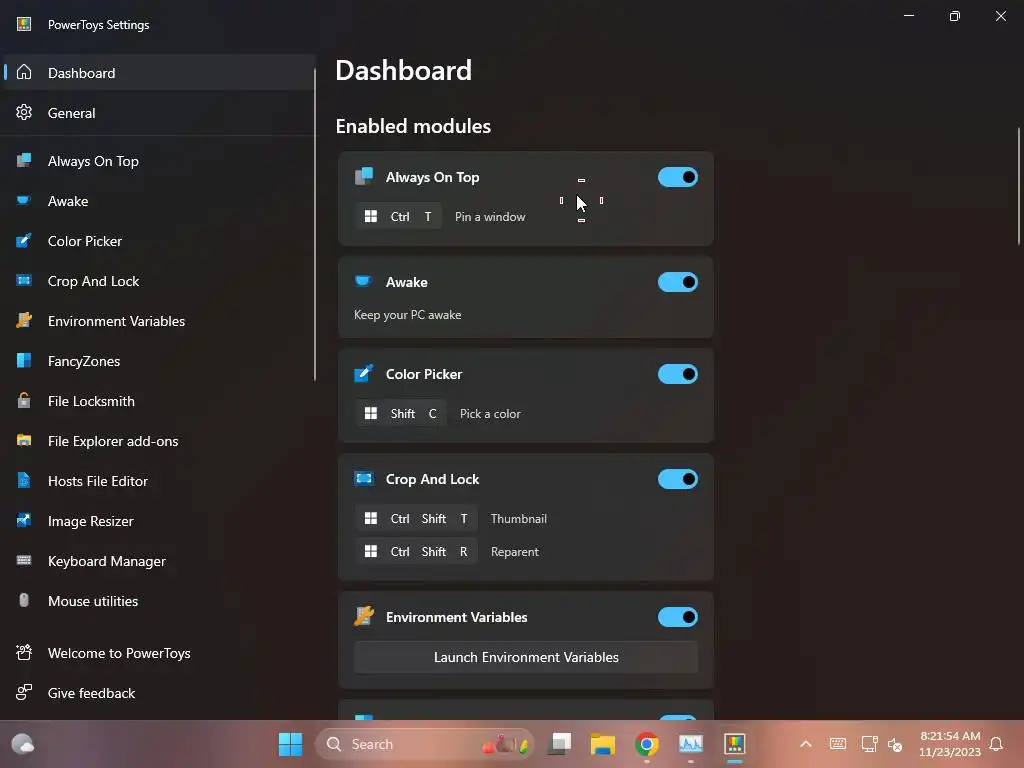The height and width of the screenshot is (768, 1024).
Task: Click the Awake card icon in dashboard
Action: click(364, 281)
